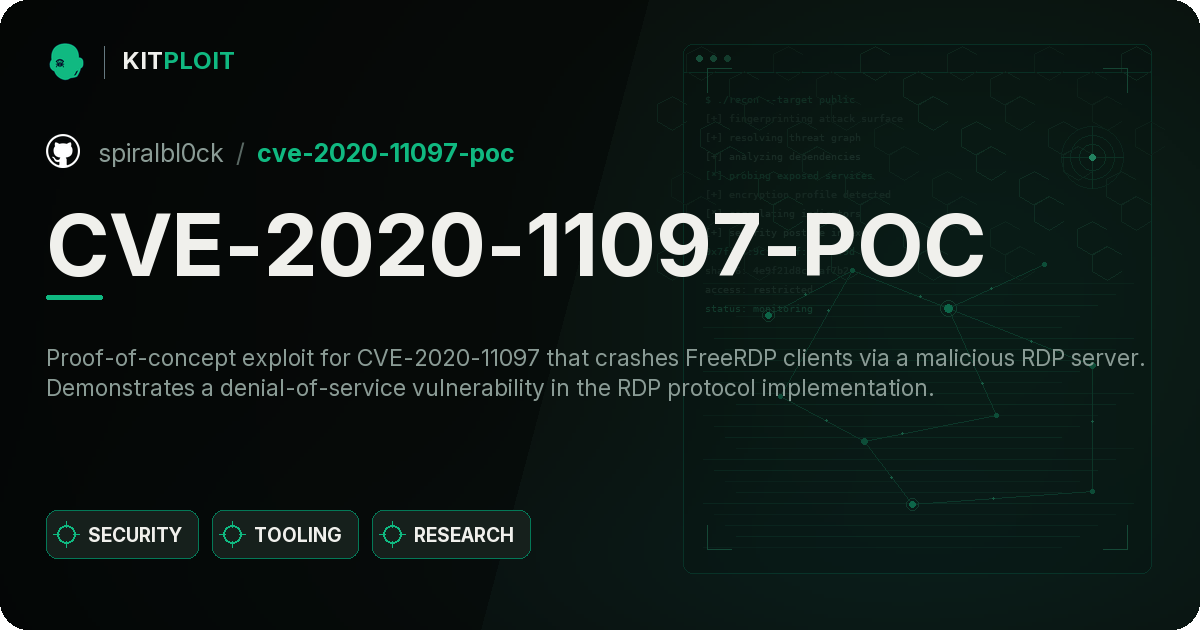Image resolution: width=1200 pixels, height=630 pixels.
Task: Click the radar target icon in mock window
Action: click(x=1092, y=157)
